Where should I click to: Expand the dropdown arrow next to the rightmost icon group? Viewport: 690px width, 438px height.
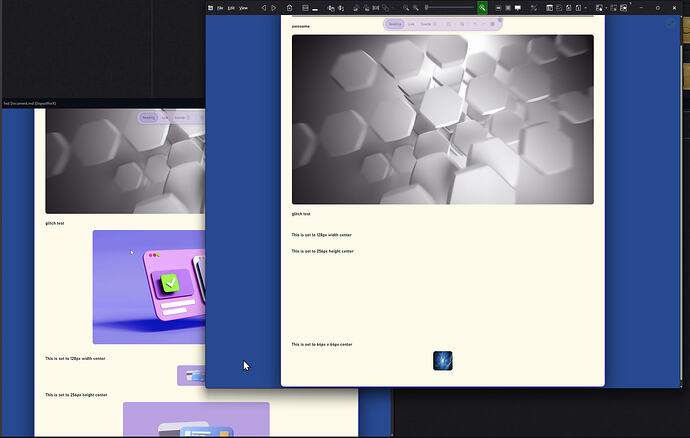click(x=606, y=8)
